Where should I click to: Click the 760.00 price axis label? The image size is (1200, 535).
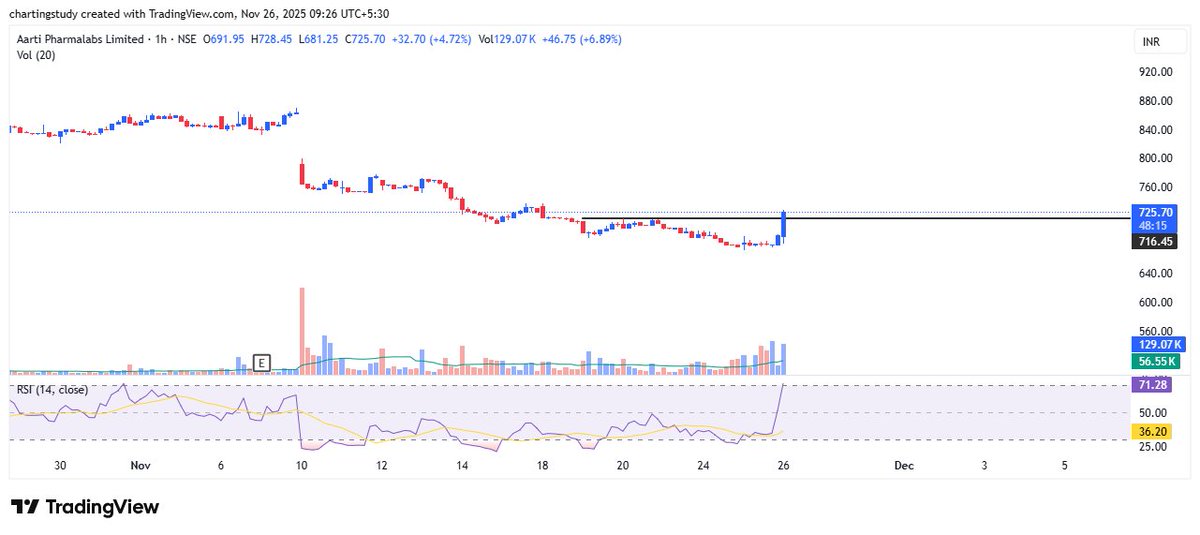click(1155, 187)
